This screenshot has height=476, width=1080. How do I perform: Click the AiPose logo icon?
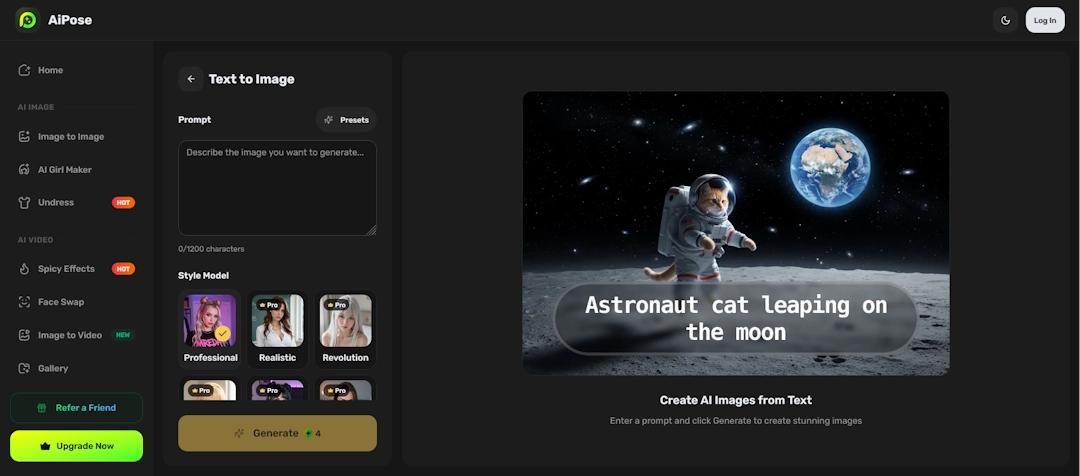tap(28, 20)
